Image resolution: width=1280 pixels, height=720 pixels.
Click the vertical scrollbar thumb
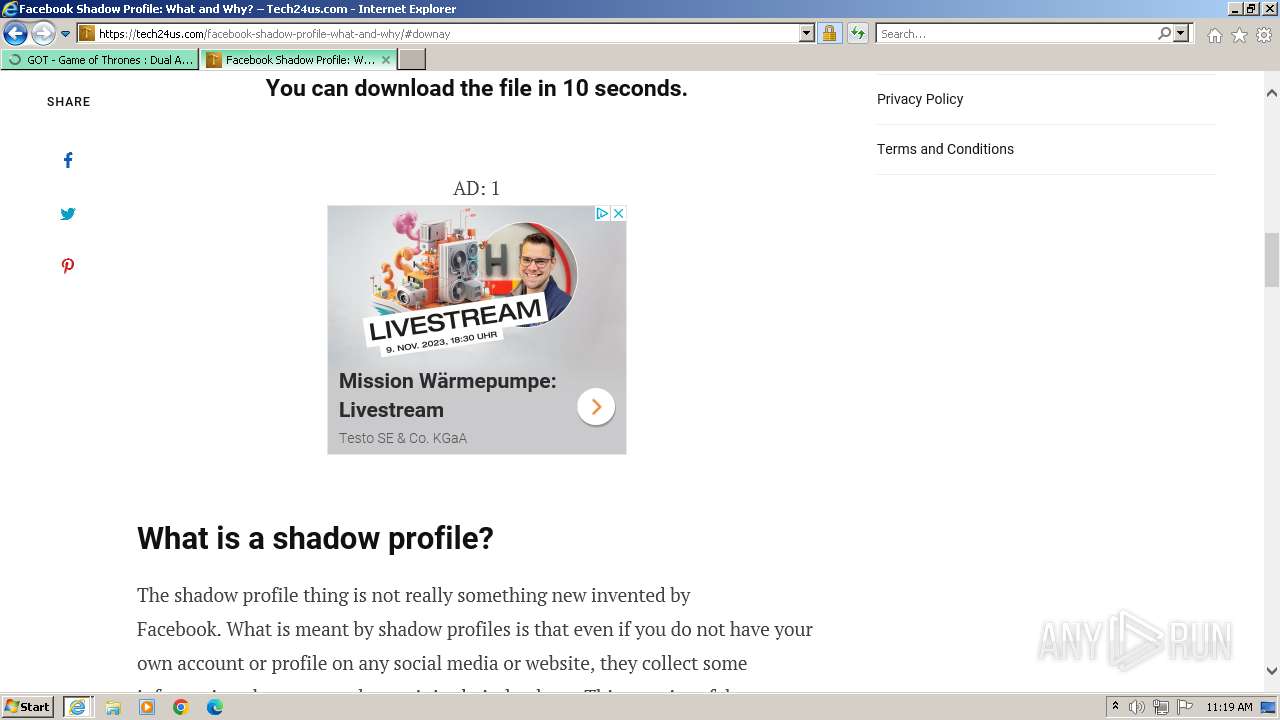pos(1271,259)
